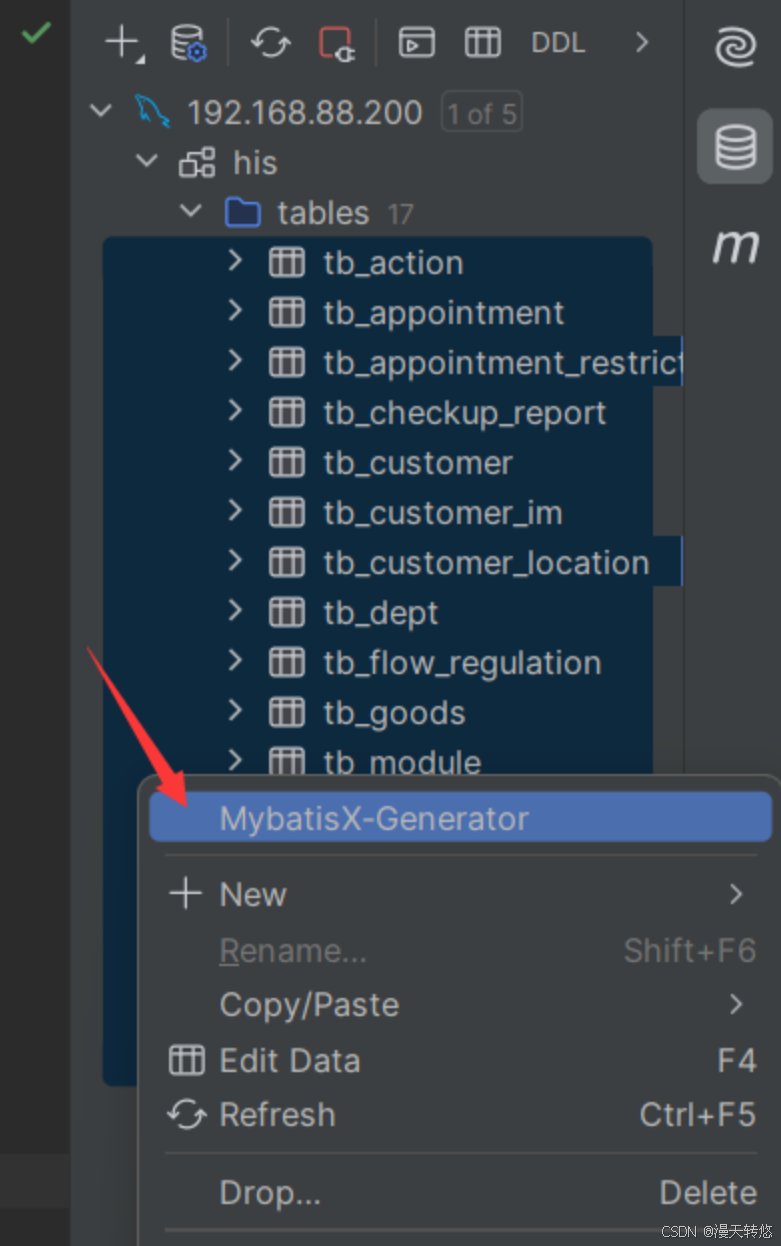Click the DDL toolbar button
The height and width of the screenshot is (1246, 781).
pyautogui.click(x=558, y=43)
